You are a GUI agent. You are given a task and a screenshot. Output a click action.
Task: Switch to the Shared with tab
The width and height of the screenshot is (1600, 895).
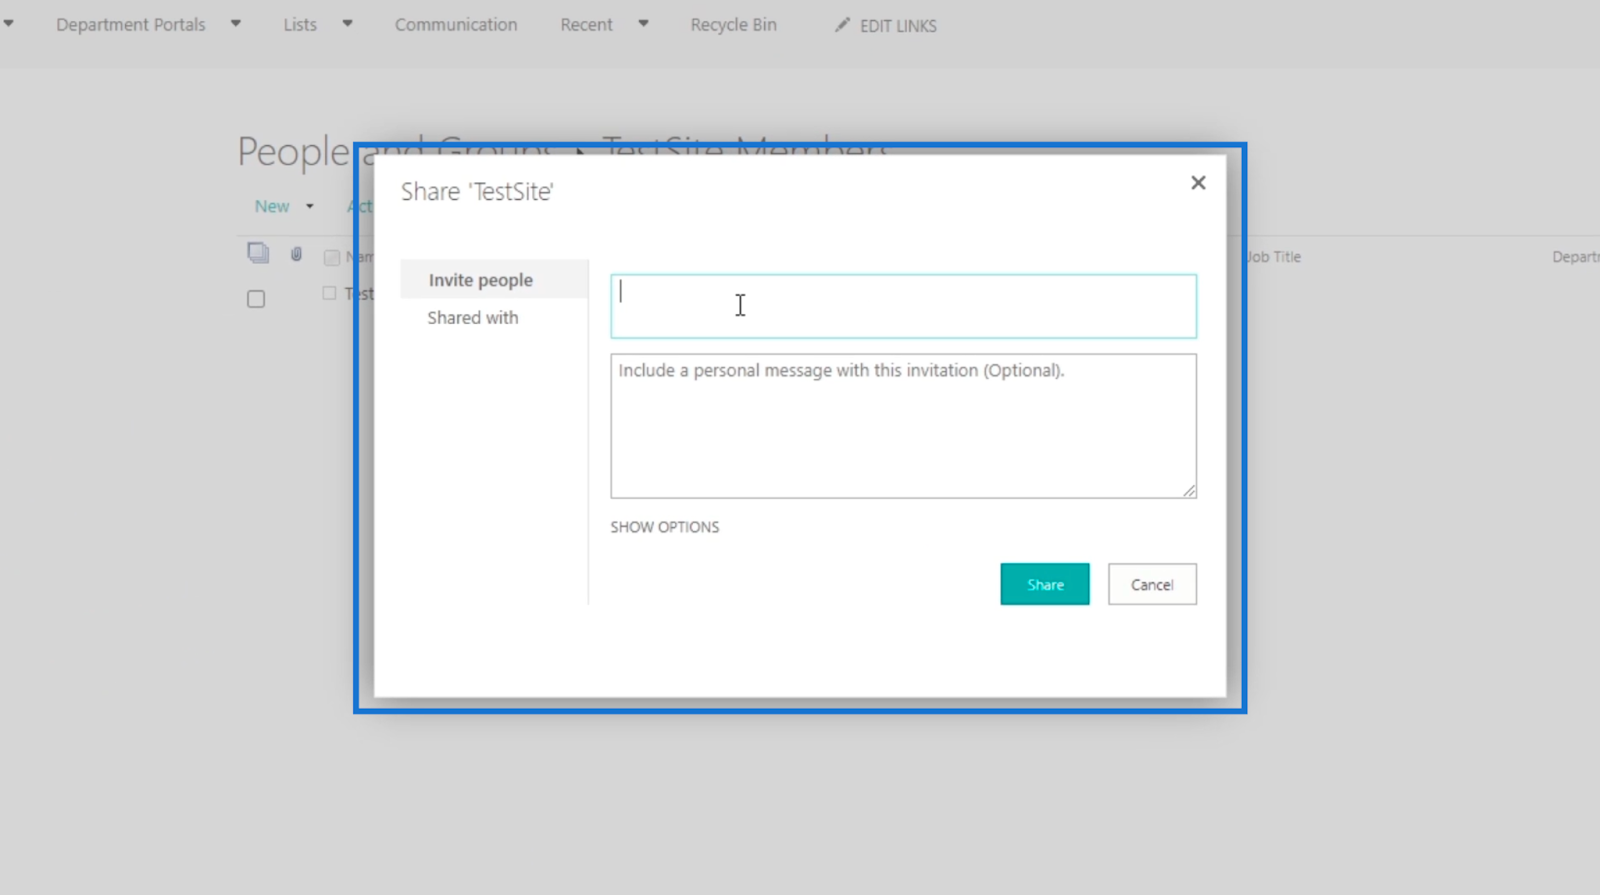tap(473, 318)
